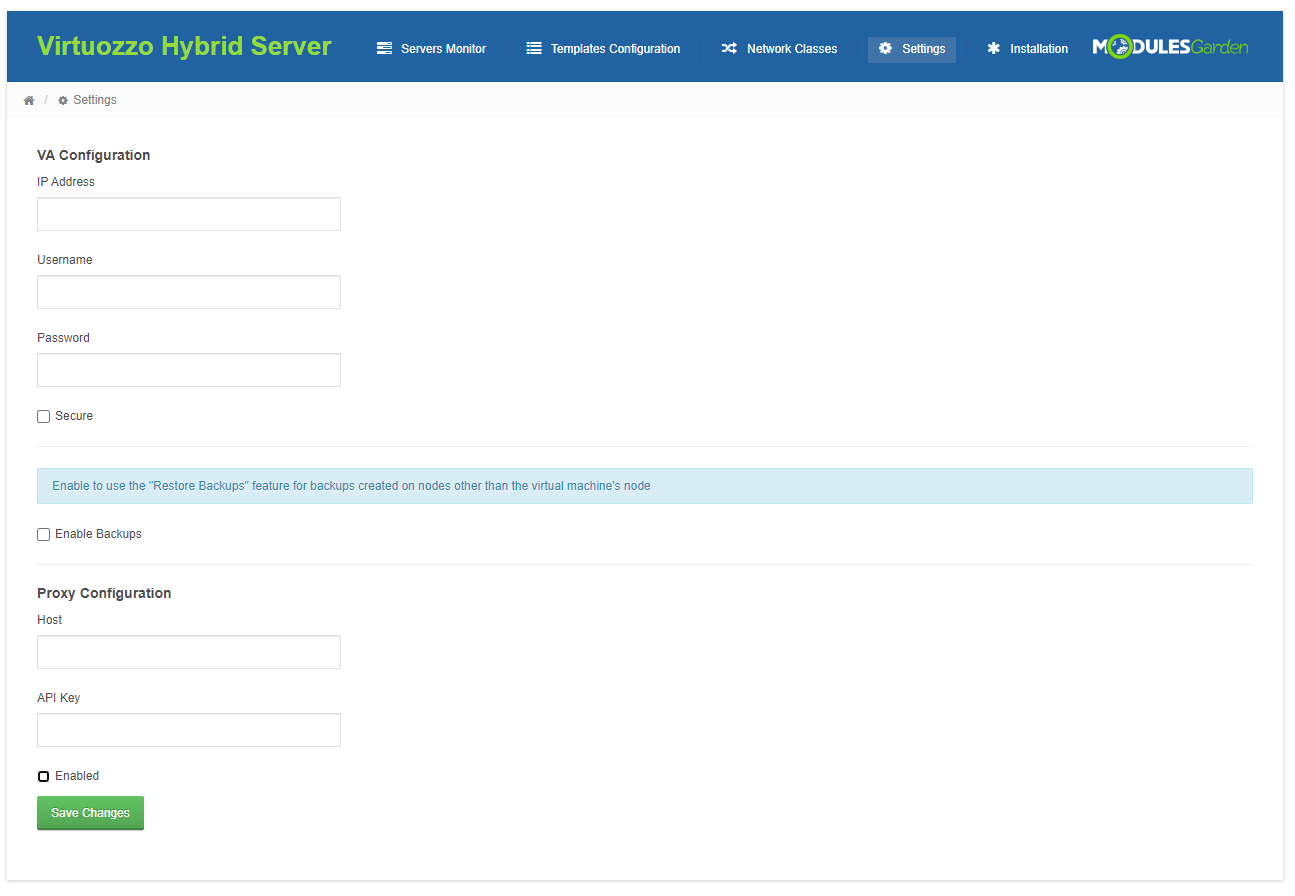Open the Servers Monitor menu item

431,49
